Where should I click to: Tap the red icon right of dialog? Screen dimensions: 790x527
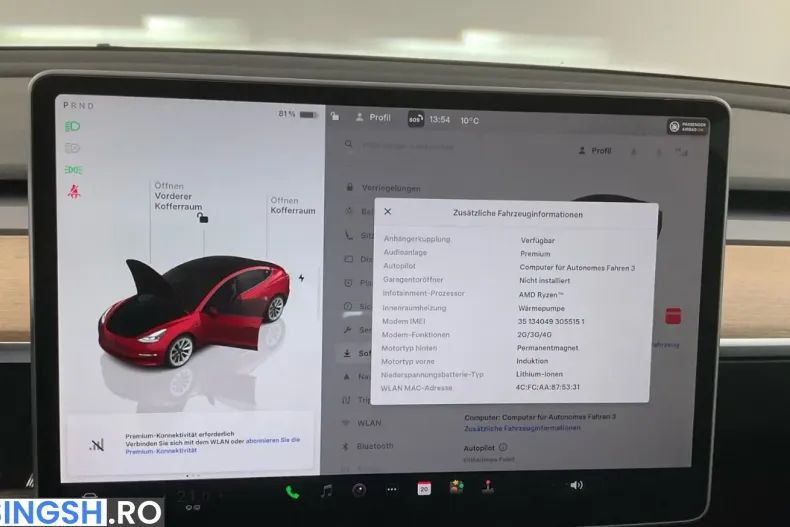pyautogui.click(x=673, y=316)
